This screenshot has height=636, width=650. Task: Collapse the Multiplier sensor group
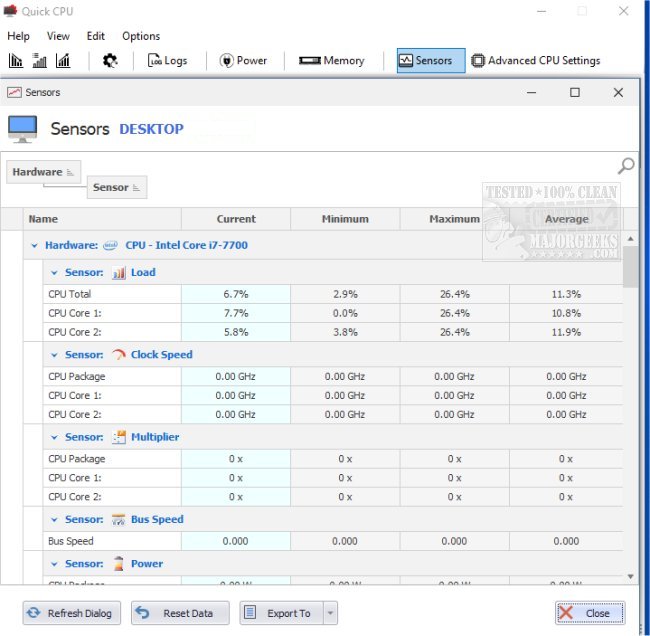coord(54,437)
